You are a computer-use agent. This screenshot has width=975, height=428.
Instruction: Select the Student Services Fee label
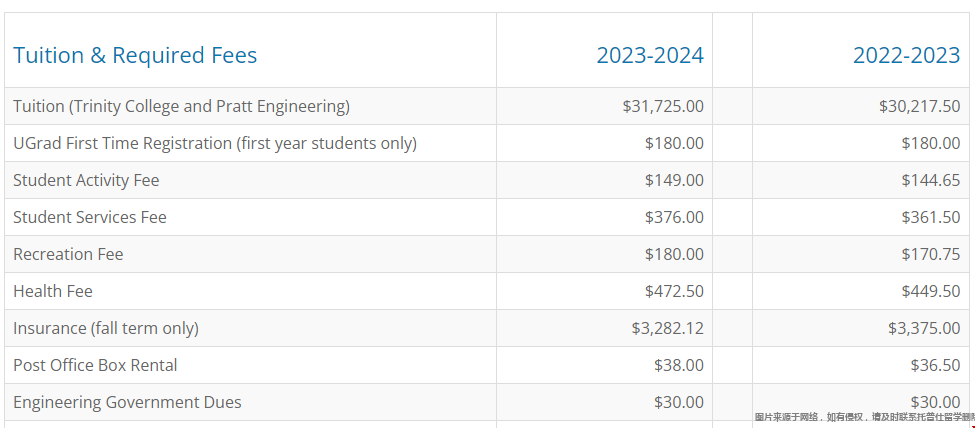(90, 217)
